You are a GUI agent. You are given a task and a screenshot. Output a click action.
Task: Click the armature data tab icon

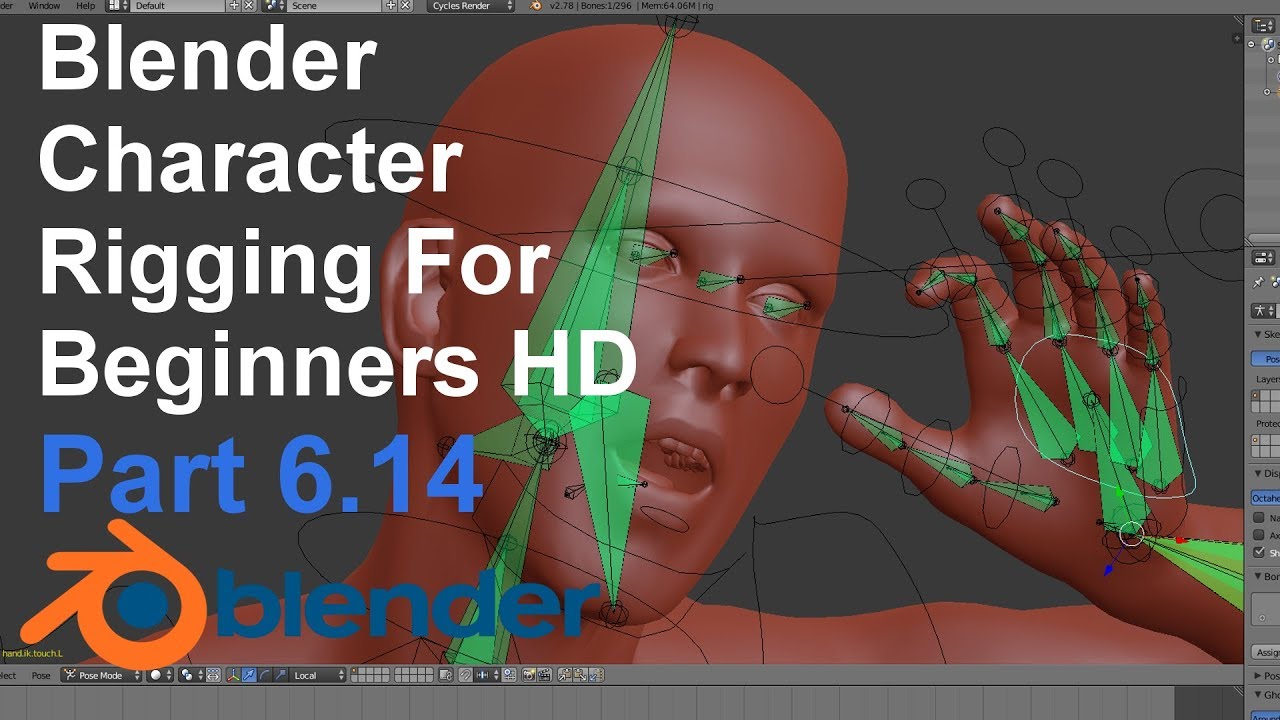coord(1262,311)
